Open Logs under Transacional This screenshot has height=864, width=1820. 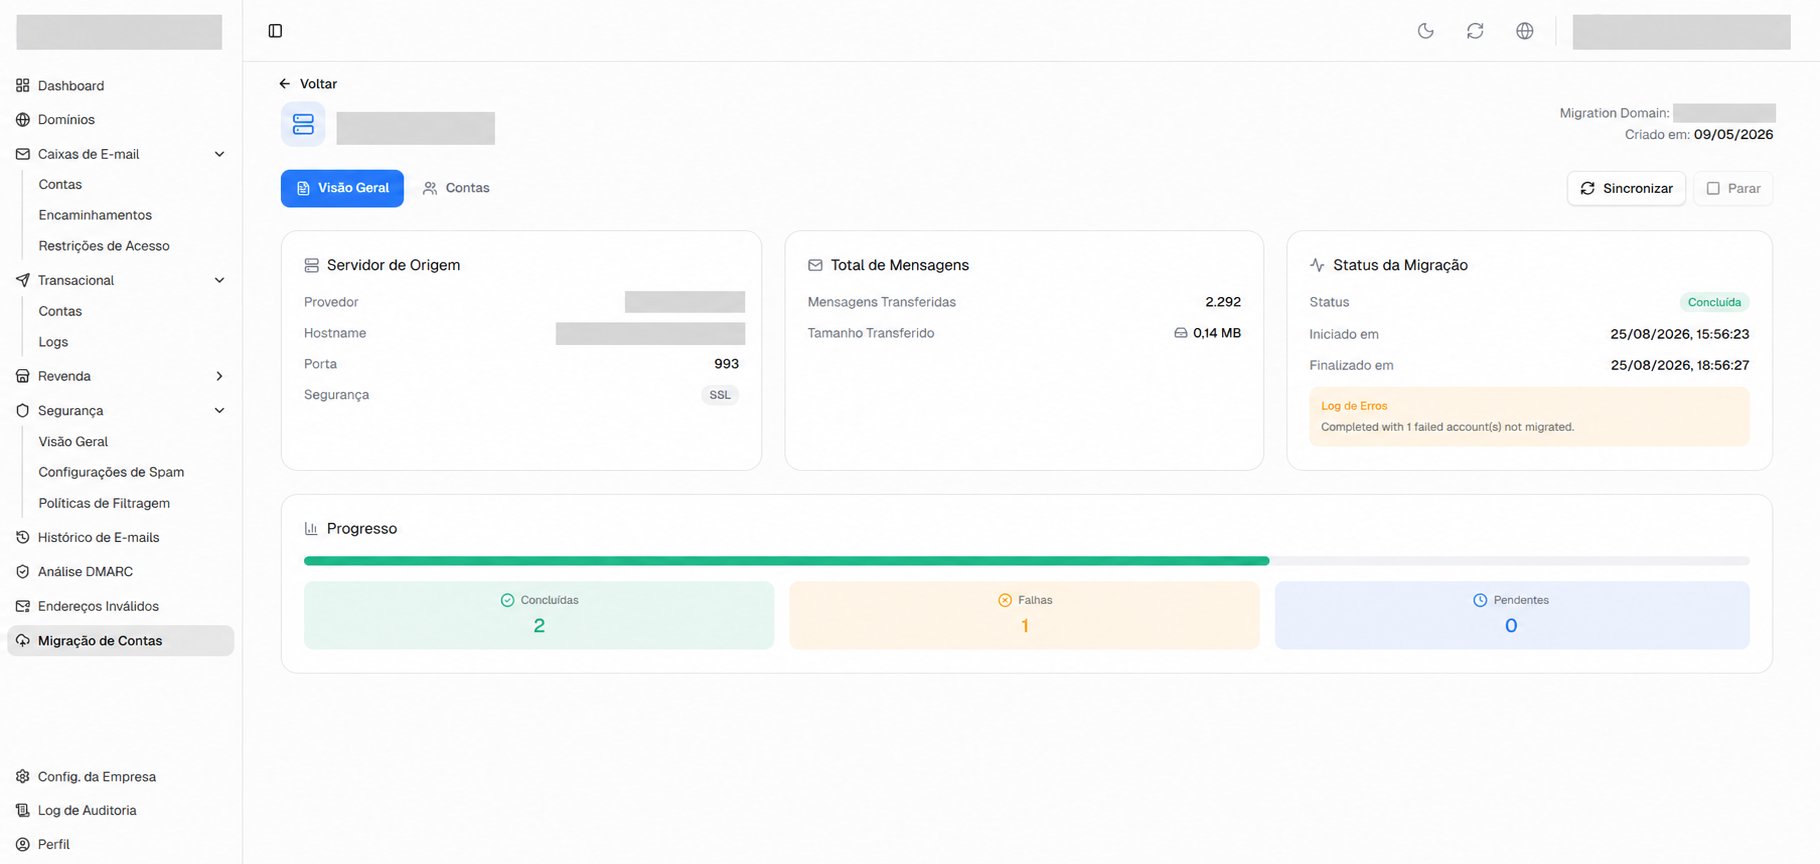pos(53,342)
